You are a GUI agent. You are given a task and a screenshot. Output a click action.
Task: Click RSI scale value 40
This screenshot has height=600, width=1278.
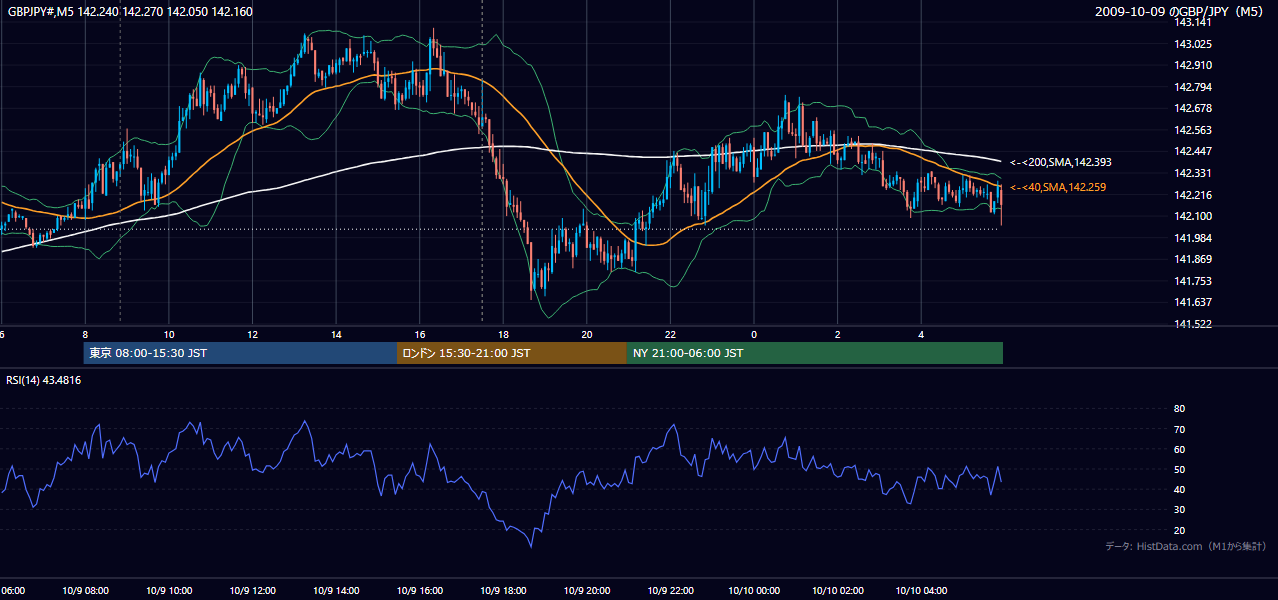pyautogui.click(x=1179, y=489)
